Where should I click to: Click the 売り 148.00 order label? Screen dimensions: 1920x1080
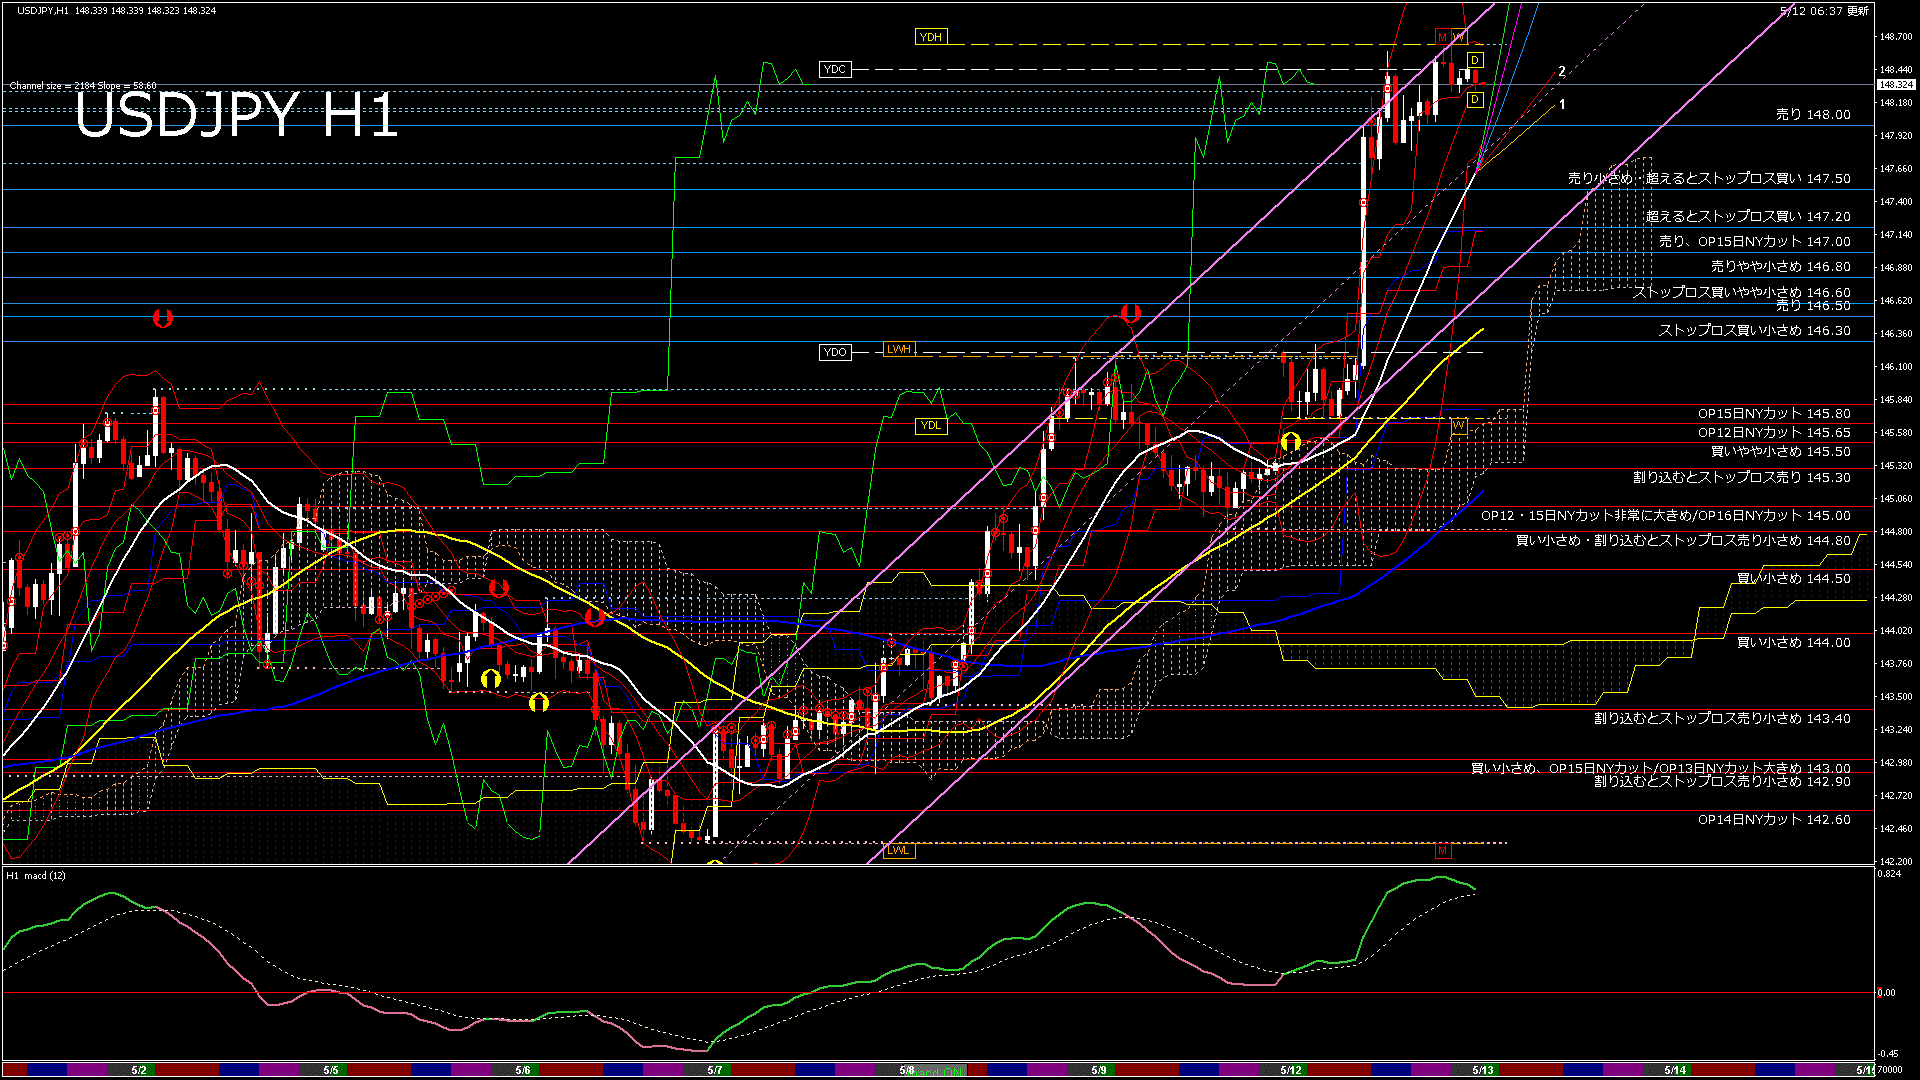(x=1812, y=115)
